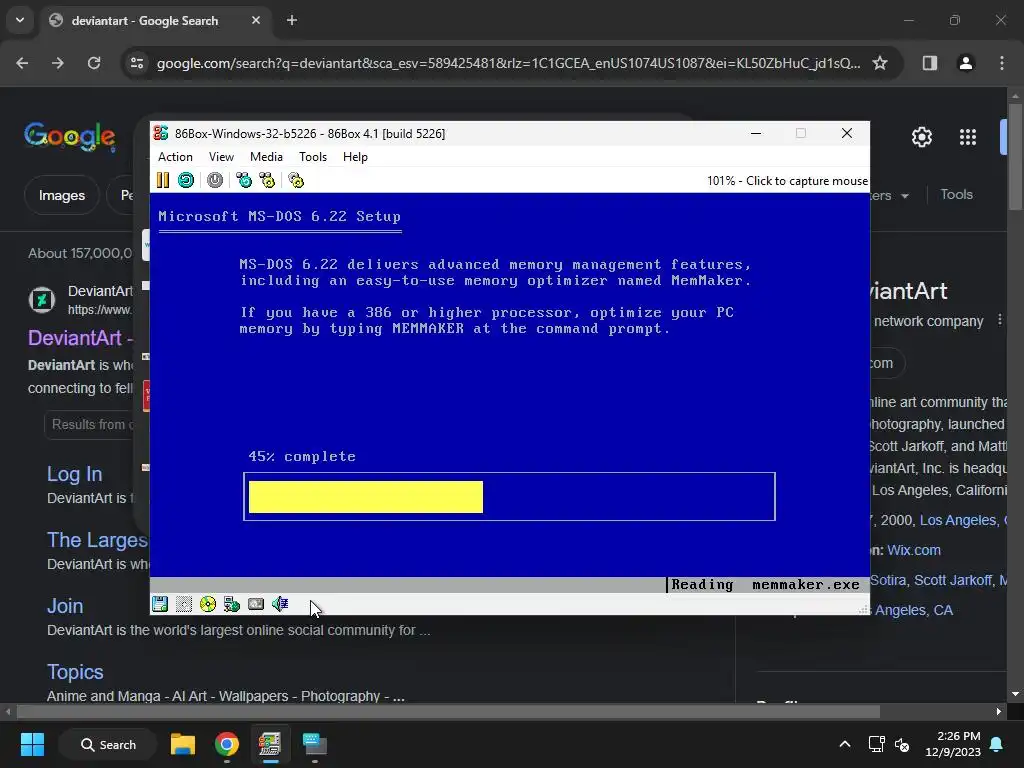Image resolution: width=1024 pixels, height=768 pixels.
Task: Bookmark this page with star icon
Action: [x=880, y=63]
